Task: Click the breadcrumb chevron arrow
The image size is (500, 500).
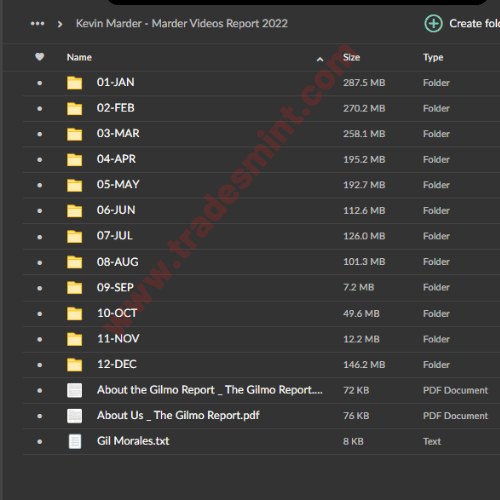Action: tap(60, 24)
